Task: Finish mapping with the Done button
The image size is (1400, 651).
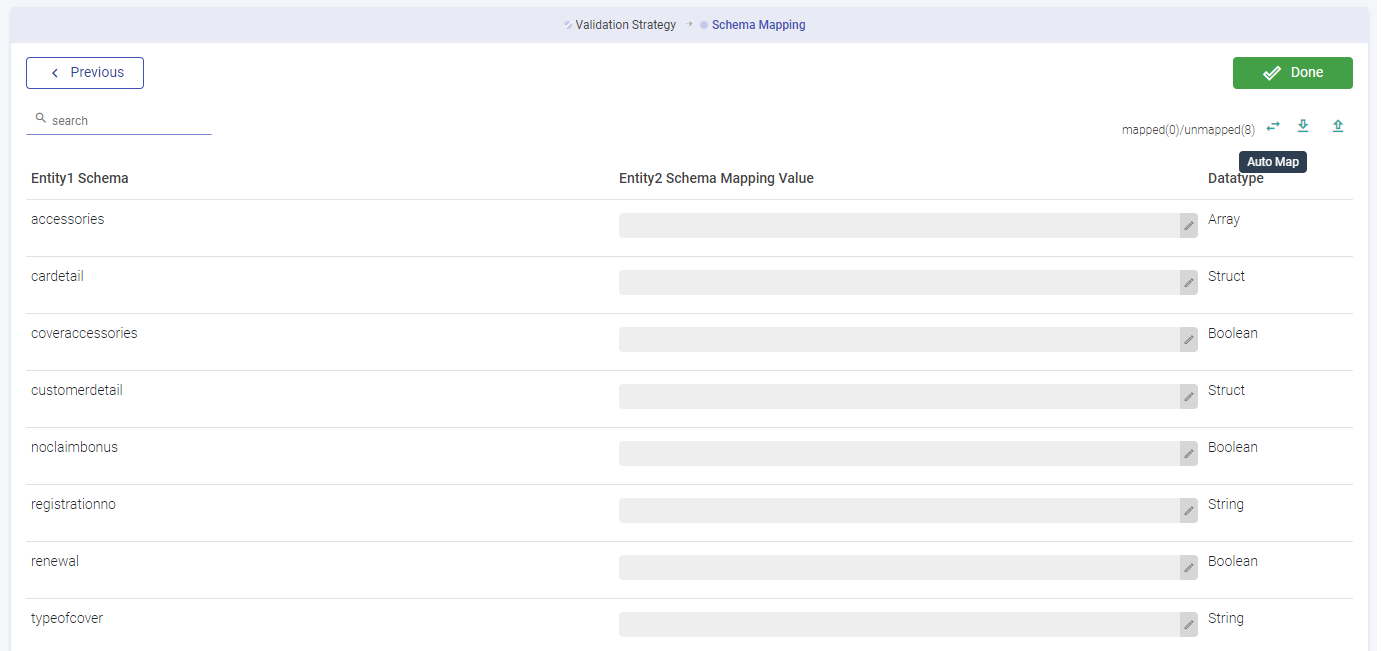Action: [1292, 73]
